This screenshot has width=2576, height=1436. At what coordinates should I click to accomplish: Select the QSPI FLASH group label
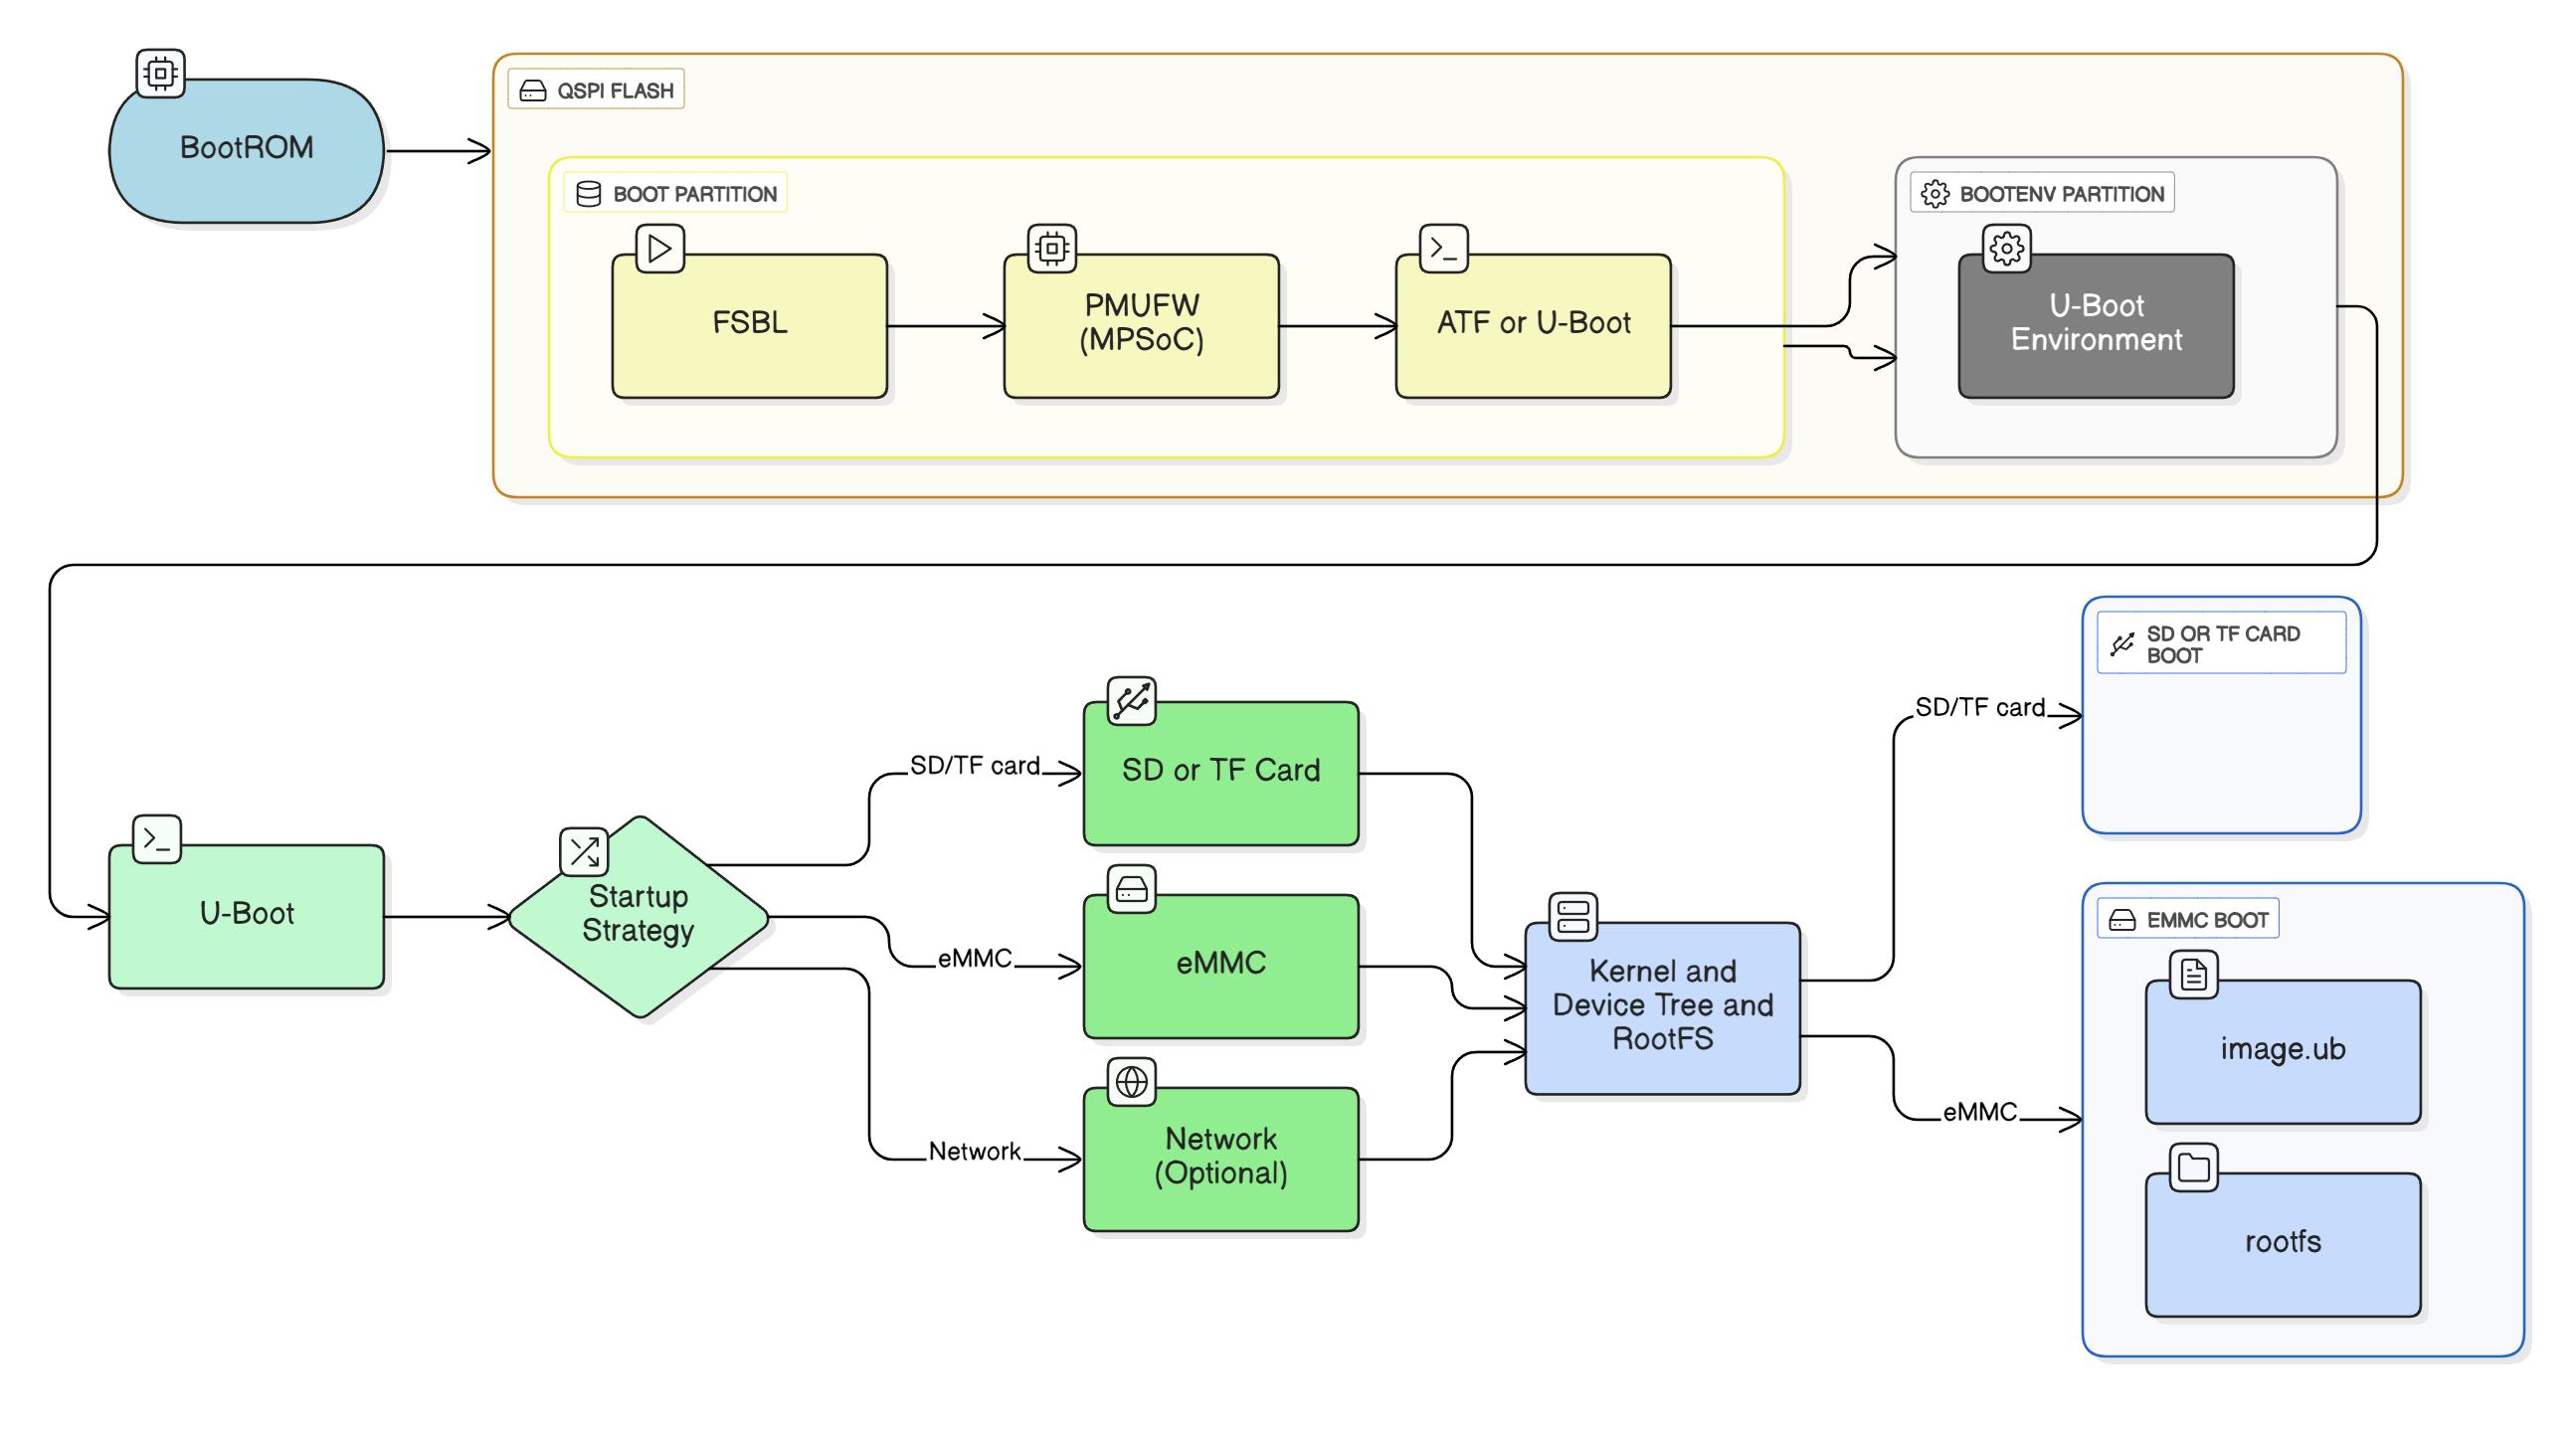pos(597,90)
